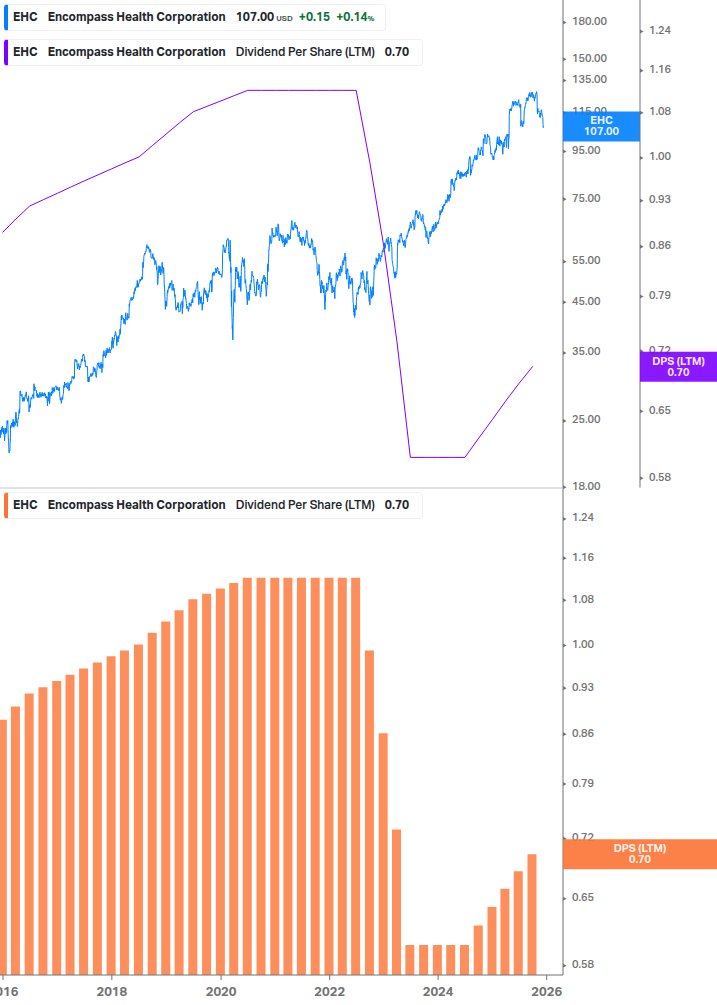This screenshot has height=1005, width=717.
Task: Click the 45.00 price axis label
Action: tap(586, 301)
